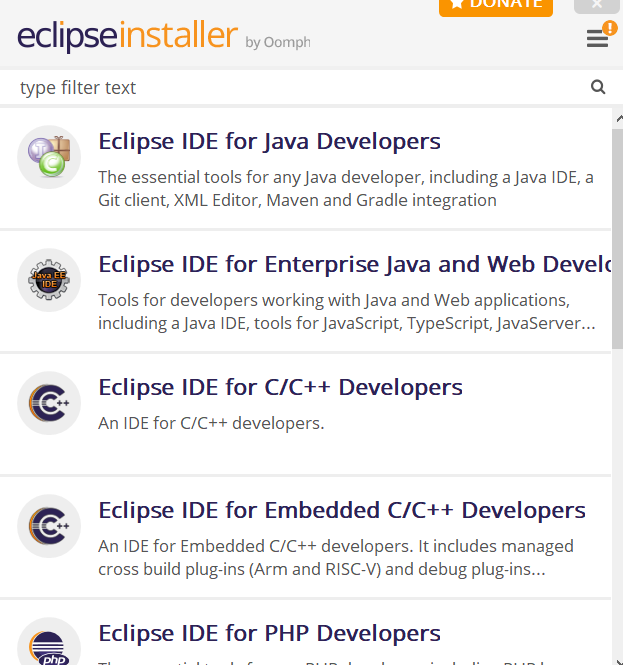Click the DONATE star button
This screenshot has width=623, height=665.
pos(496,6)
